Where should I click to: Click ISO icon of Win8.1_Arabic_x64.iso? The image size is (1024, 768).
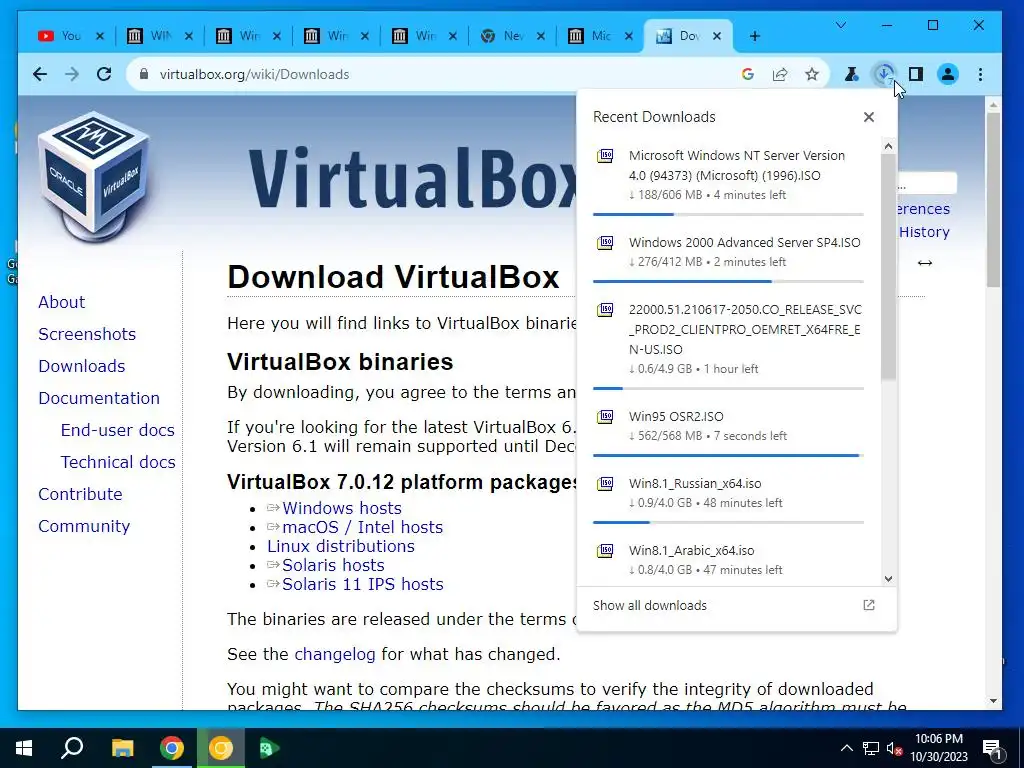point(605,551)
